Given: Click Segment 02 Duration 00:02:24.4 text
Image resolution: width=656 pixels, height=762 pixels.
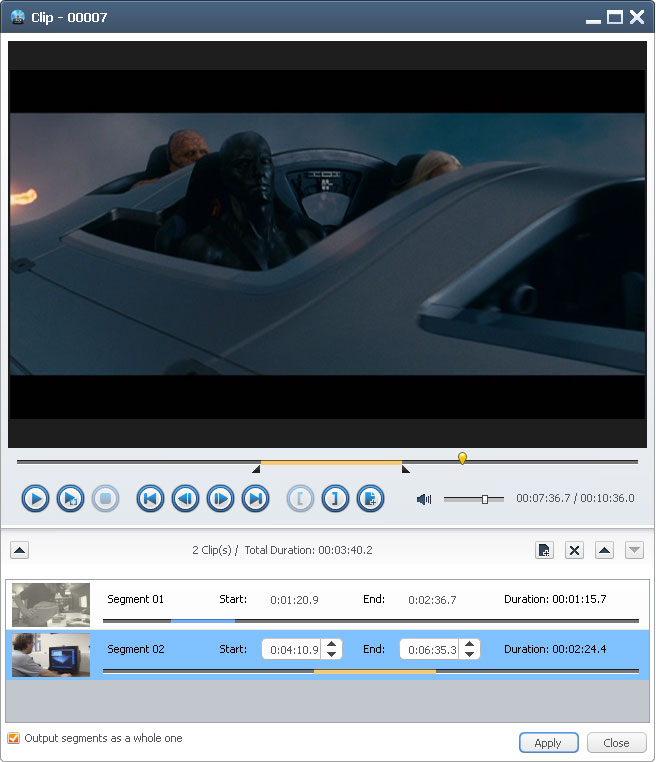Looking at the screenshot, I should point(555,649).
